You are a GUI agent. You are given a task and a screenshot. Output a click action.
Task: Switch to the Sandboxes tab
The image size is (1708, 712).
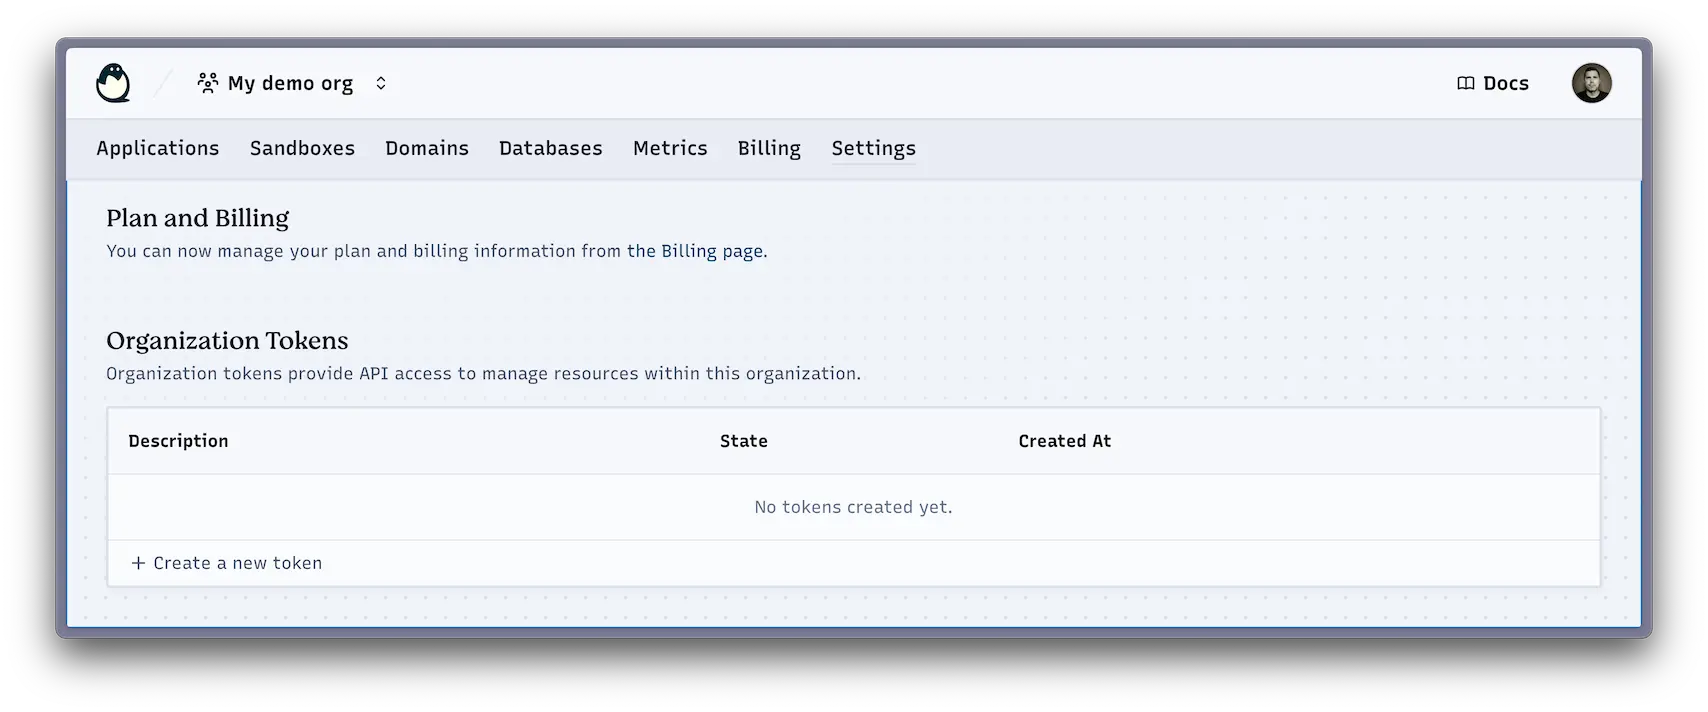point(302,148)
